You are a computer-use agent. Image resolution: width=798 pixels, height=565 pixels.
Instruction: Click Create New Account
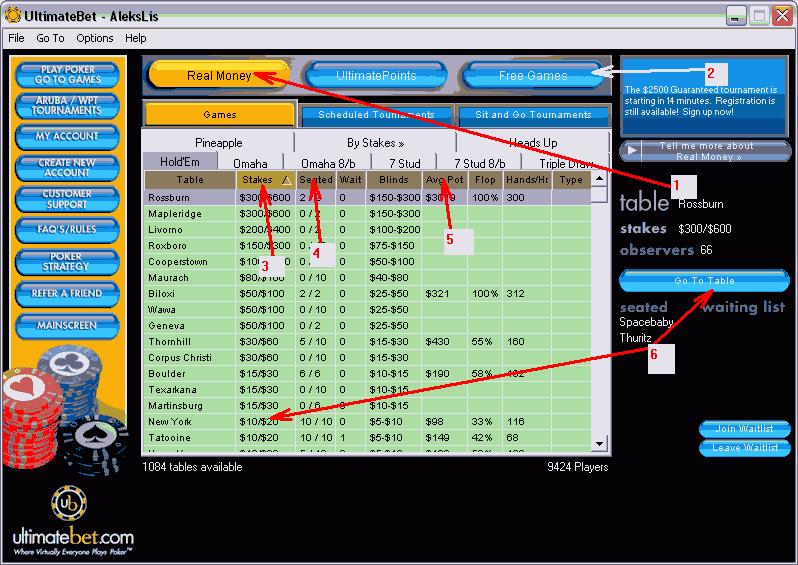pyautogui.click(x=67, y=167)
